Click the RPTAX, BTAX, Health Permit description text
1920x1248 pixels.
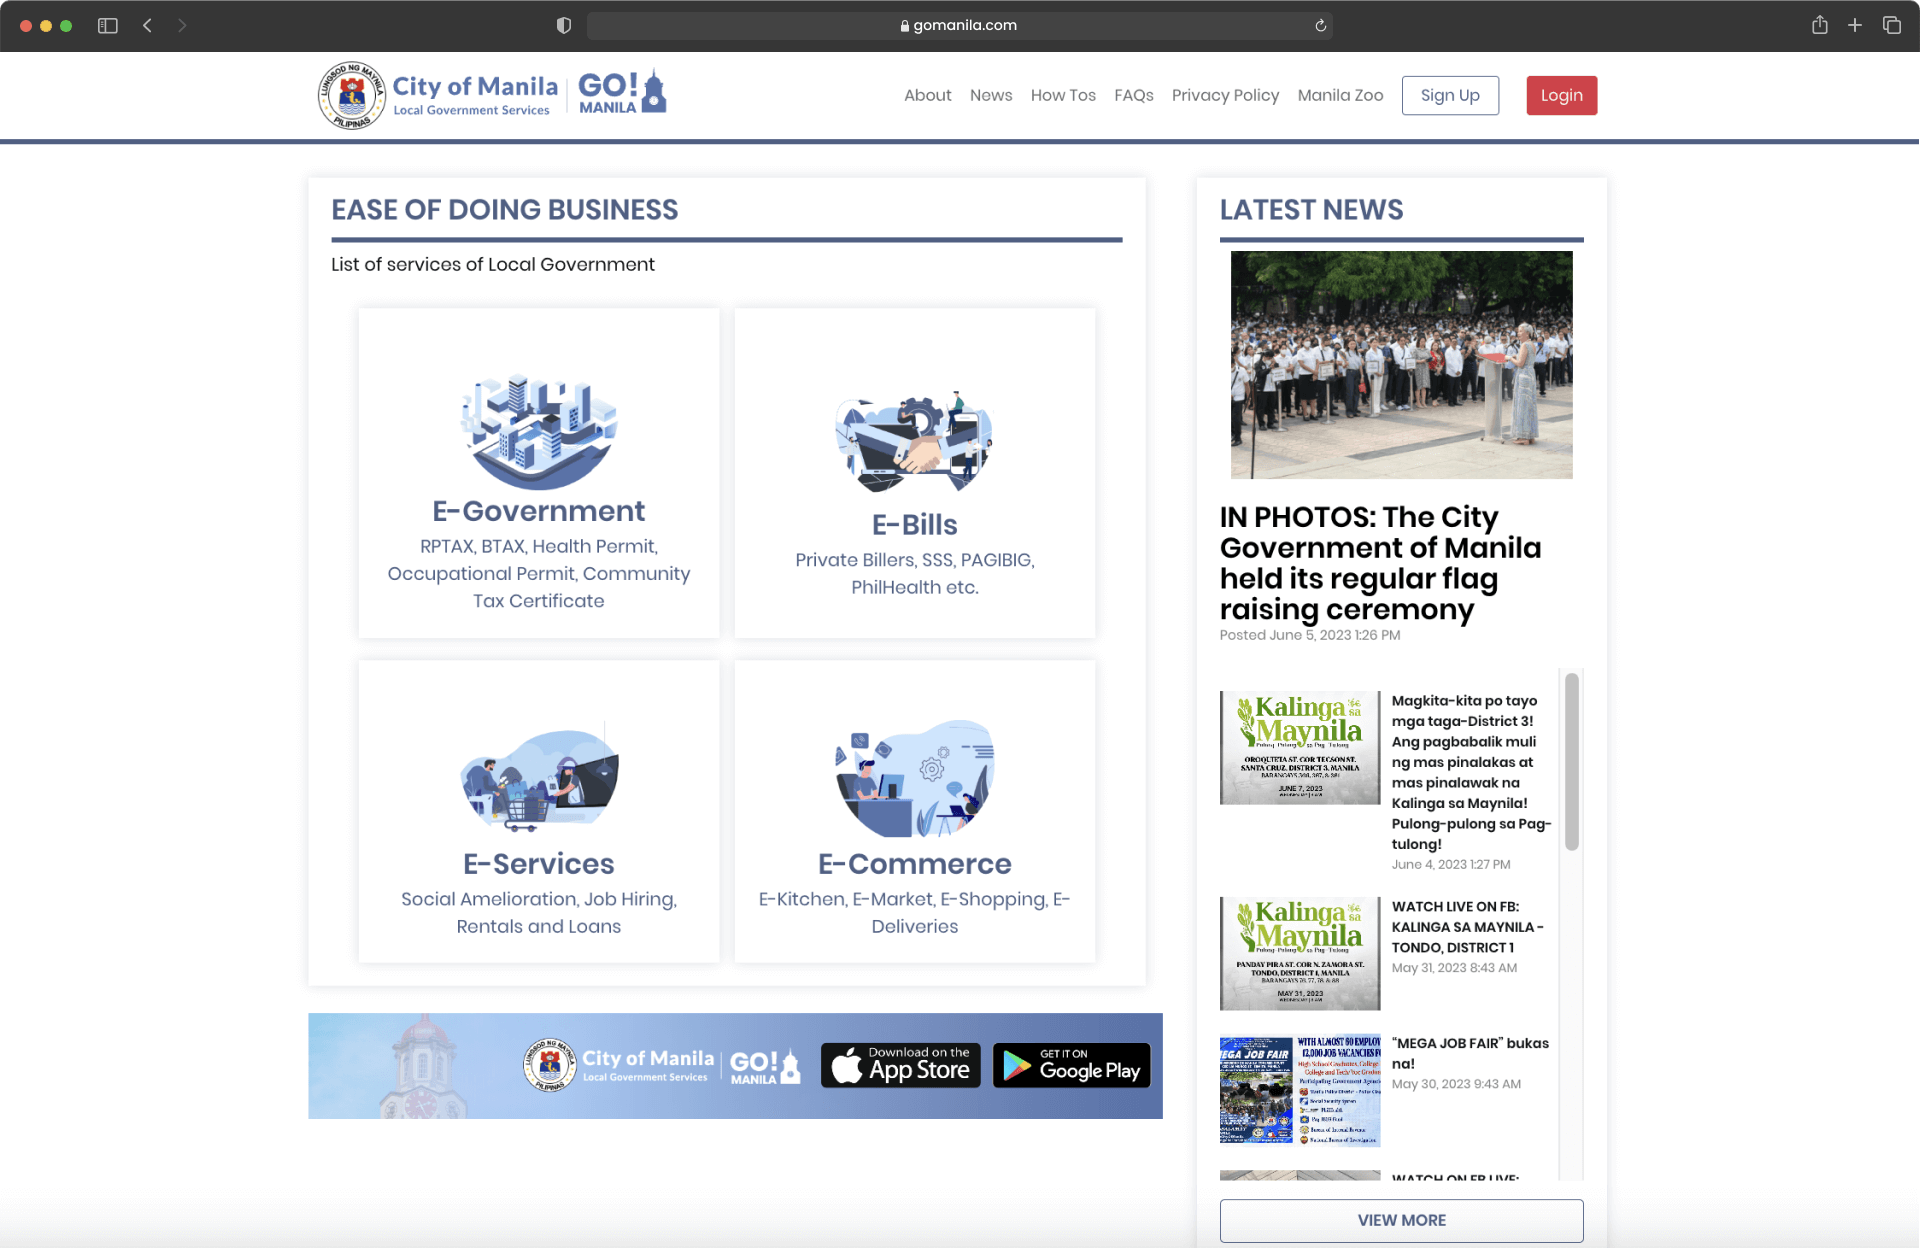[x=539, y=574]
